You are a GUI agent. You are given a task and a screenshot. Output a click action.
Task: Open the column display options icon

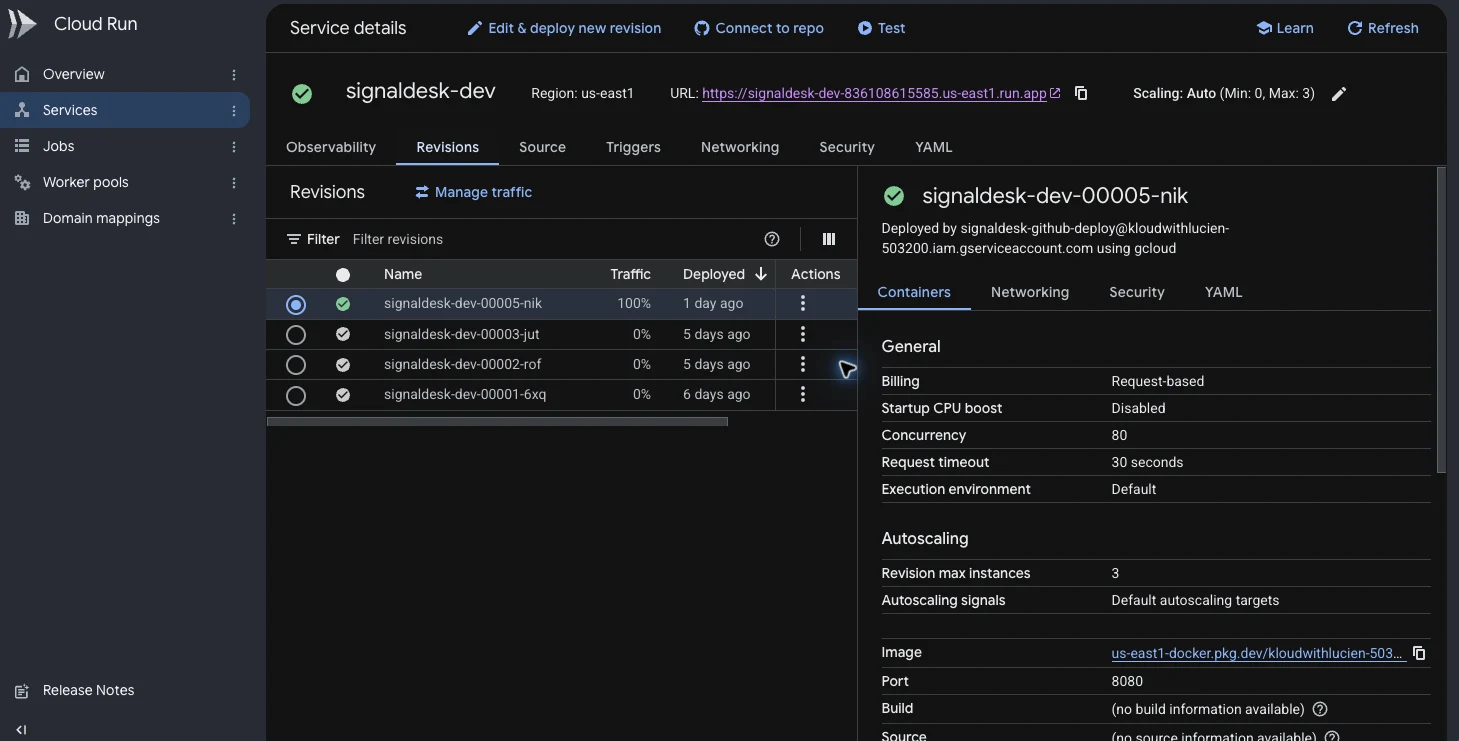(828, 239)
